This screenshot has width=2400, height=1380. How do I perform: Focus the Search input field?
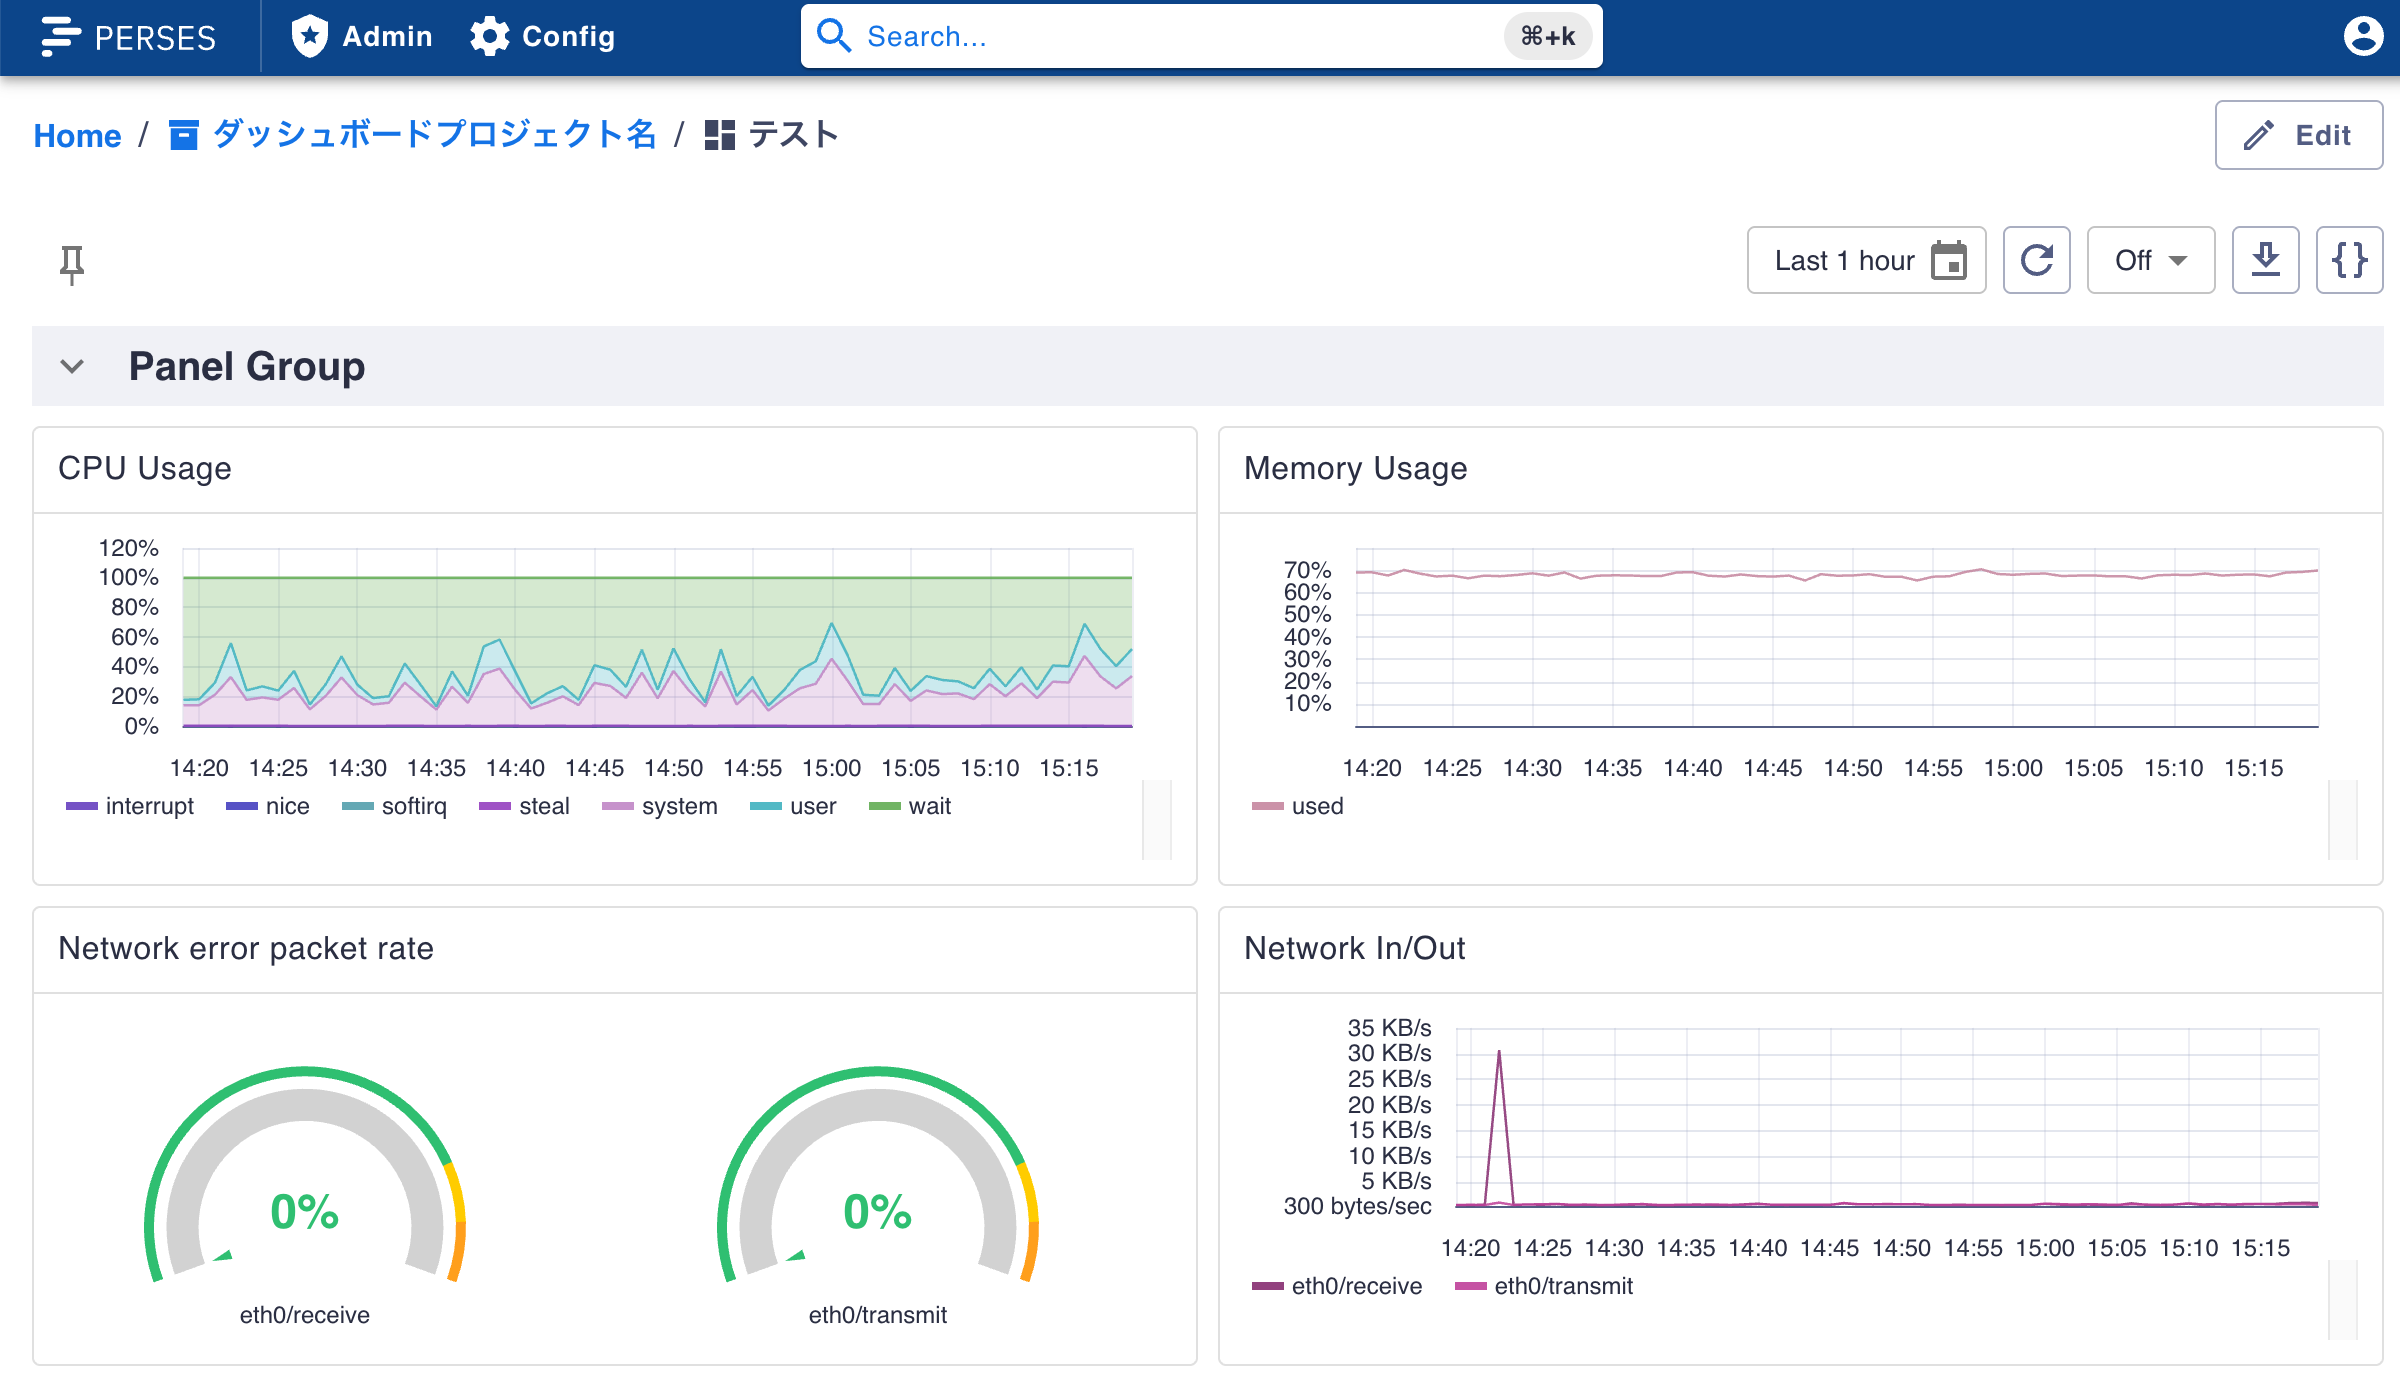[1180, 37]
